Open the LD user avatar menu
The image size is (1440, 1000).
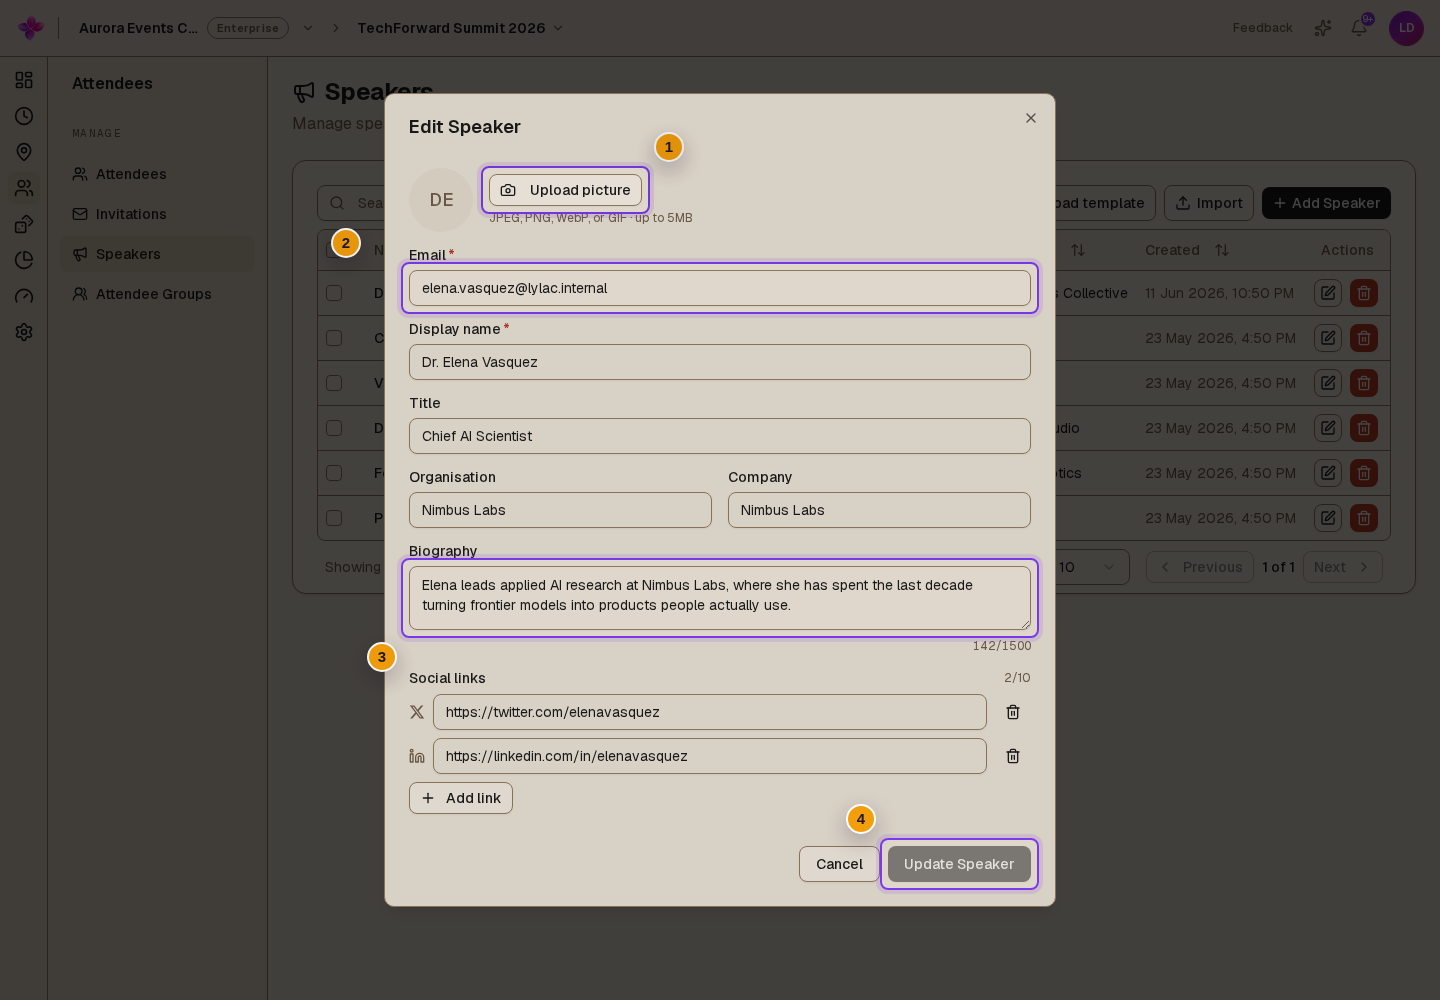(1406, 28)
